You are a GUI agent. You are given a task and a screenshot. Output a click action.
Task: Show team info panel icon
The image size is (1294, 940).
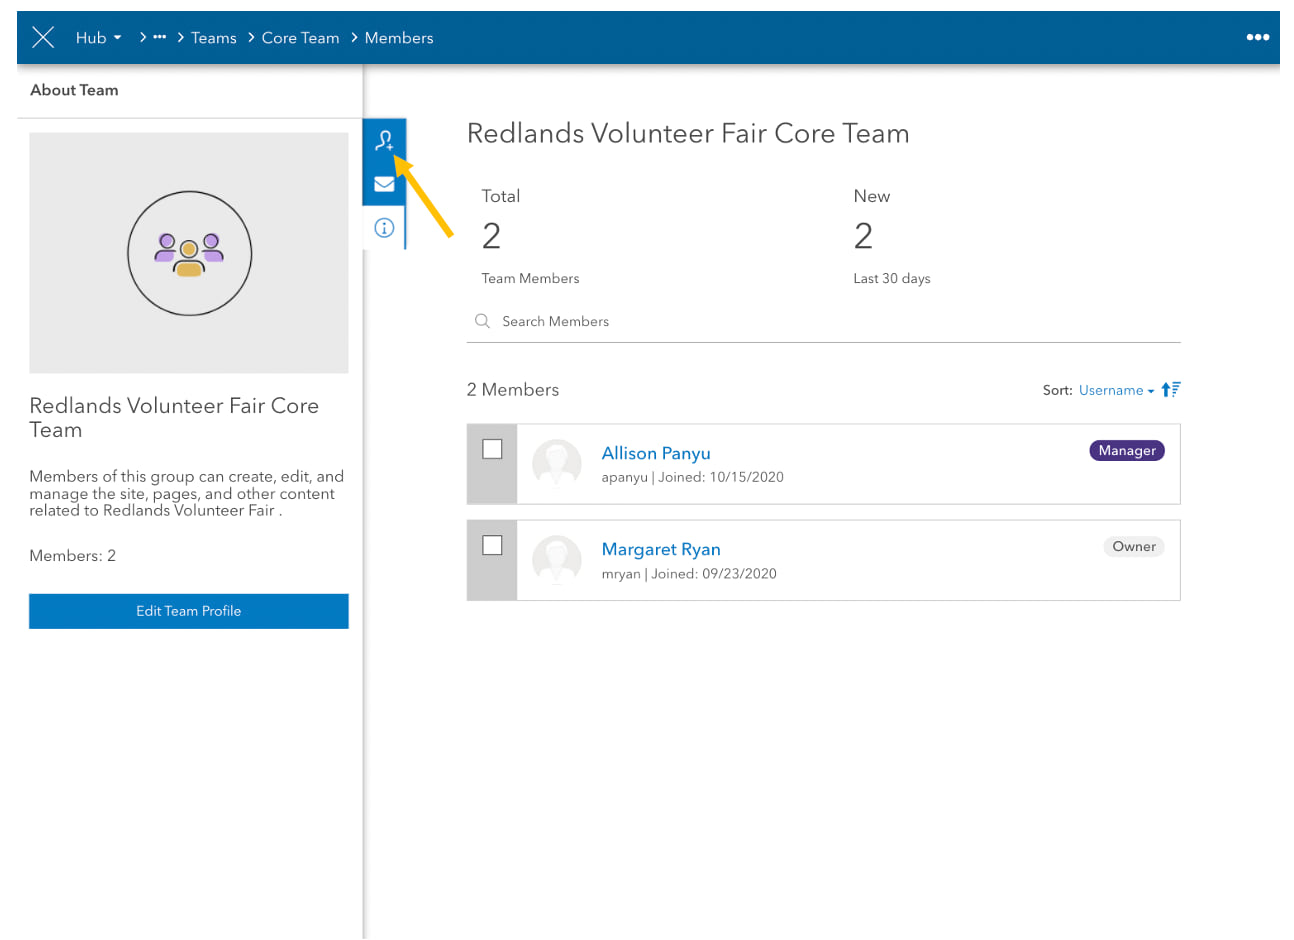point(384,228)
